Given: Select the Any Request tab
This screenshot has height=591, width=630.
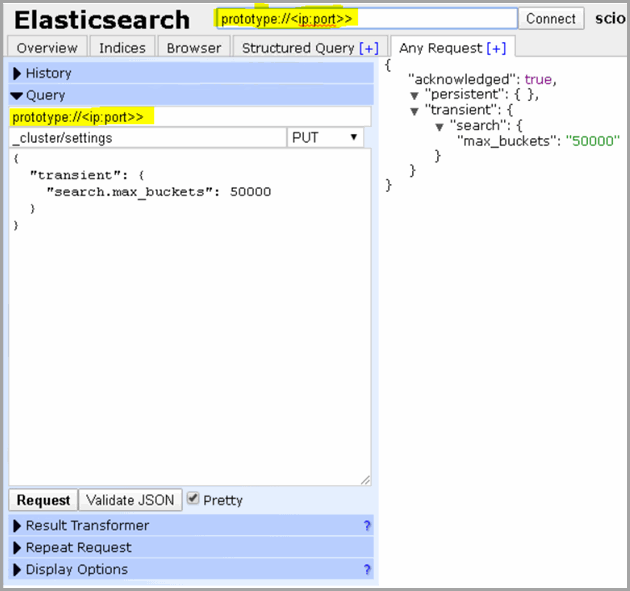Looking at the screenshot, I should (x=440, y=48).
